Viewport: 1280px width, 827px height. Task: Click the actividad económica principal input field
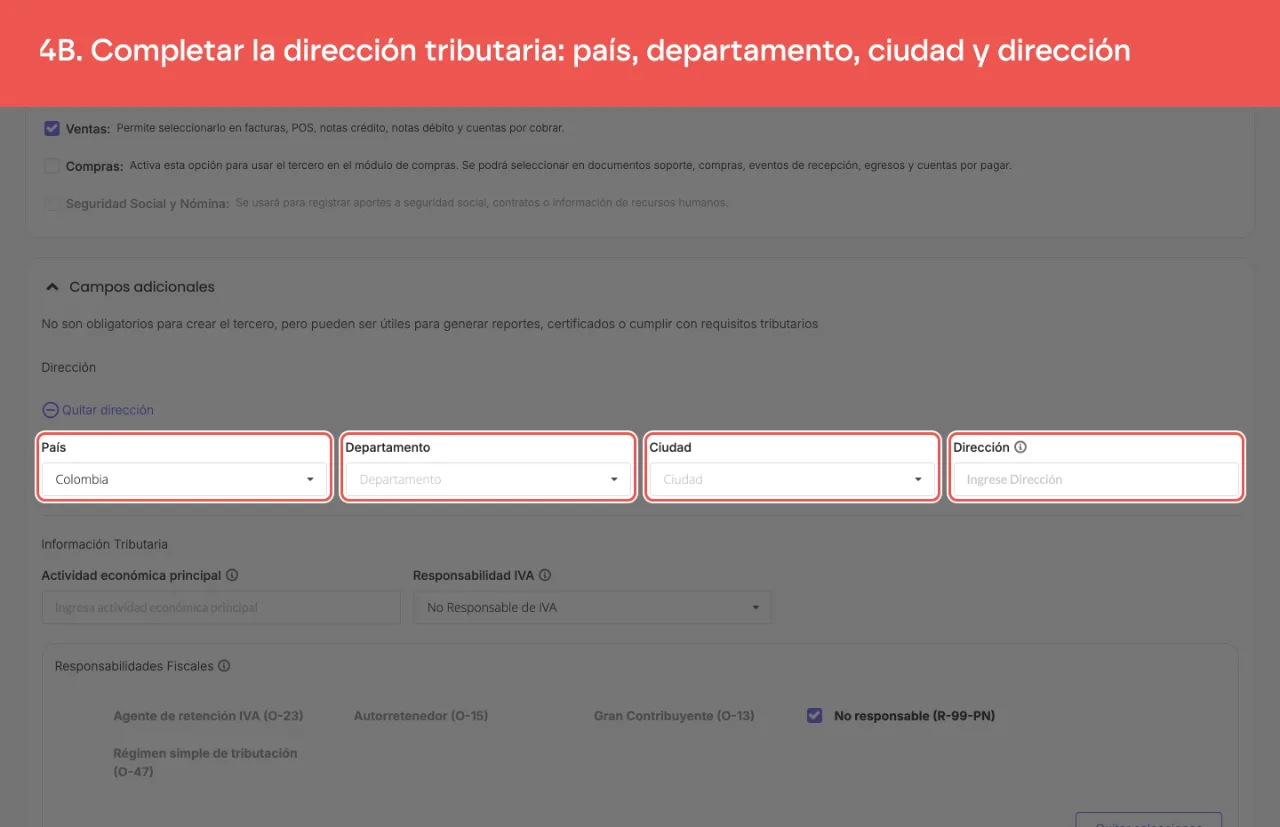point(221,607)
